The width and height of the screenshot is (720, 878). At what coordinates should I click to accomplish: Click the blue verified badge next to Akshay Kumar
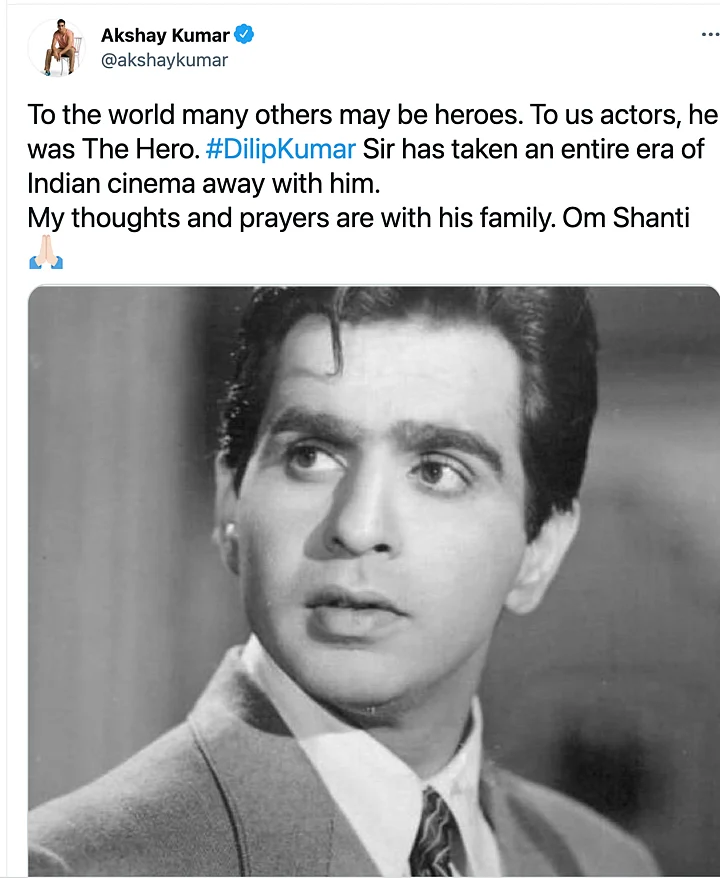(x=244, y=35)
